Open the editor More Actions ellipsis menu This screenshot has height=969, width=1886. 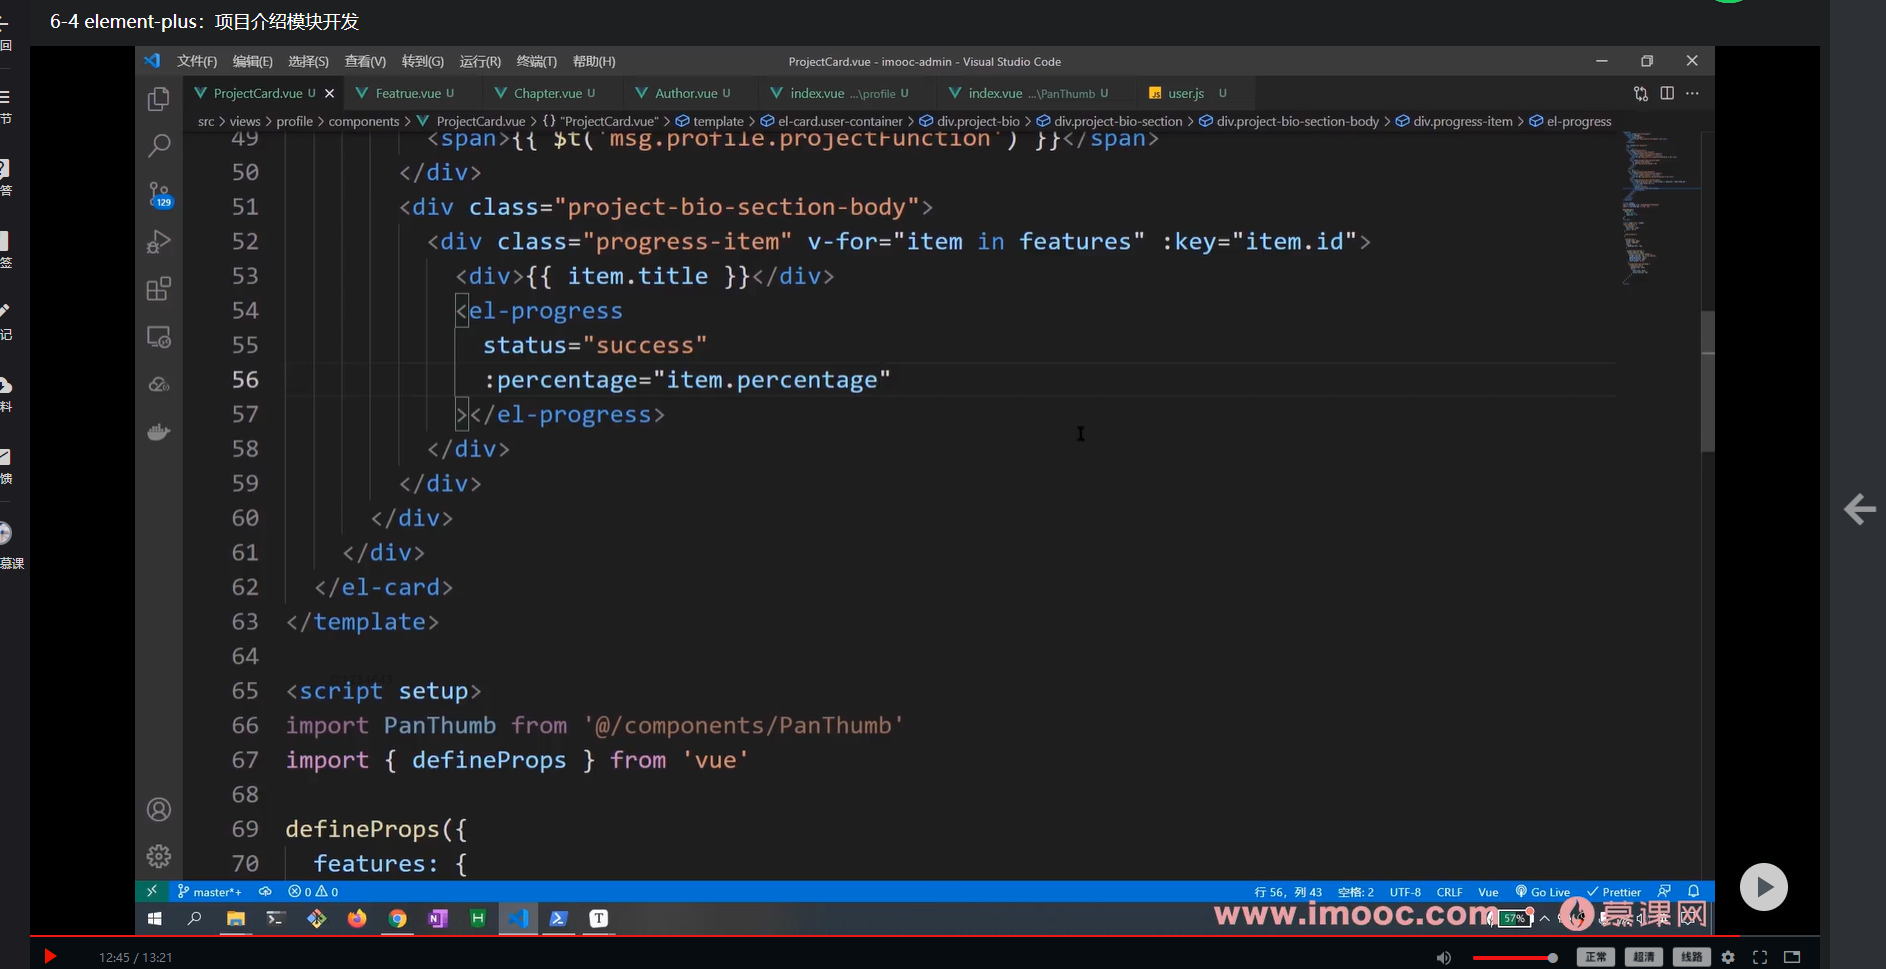coord(1692,93)
